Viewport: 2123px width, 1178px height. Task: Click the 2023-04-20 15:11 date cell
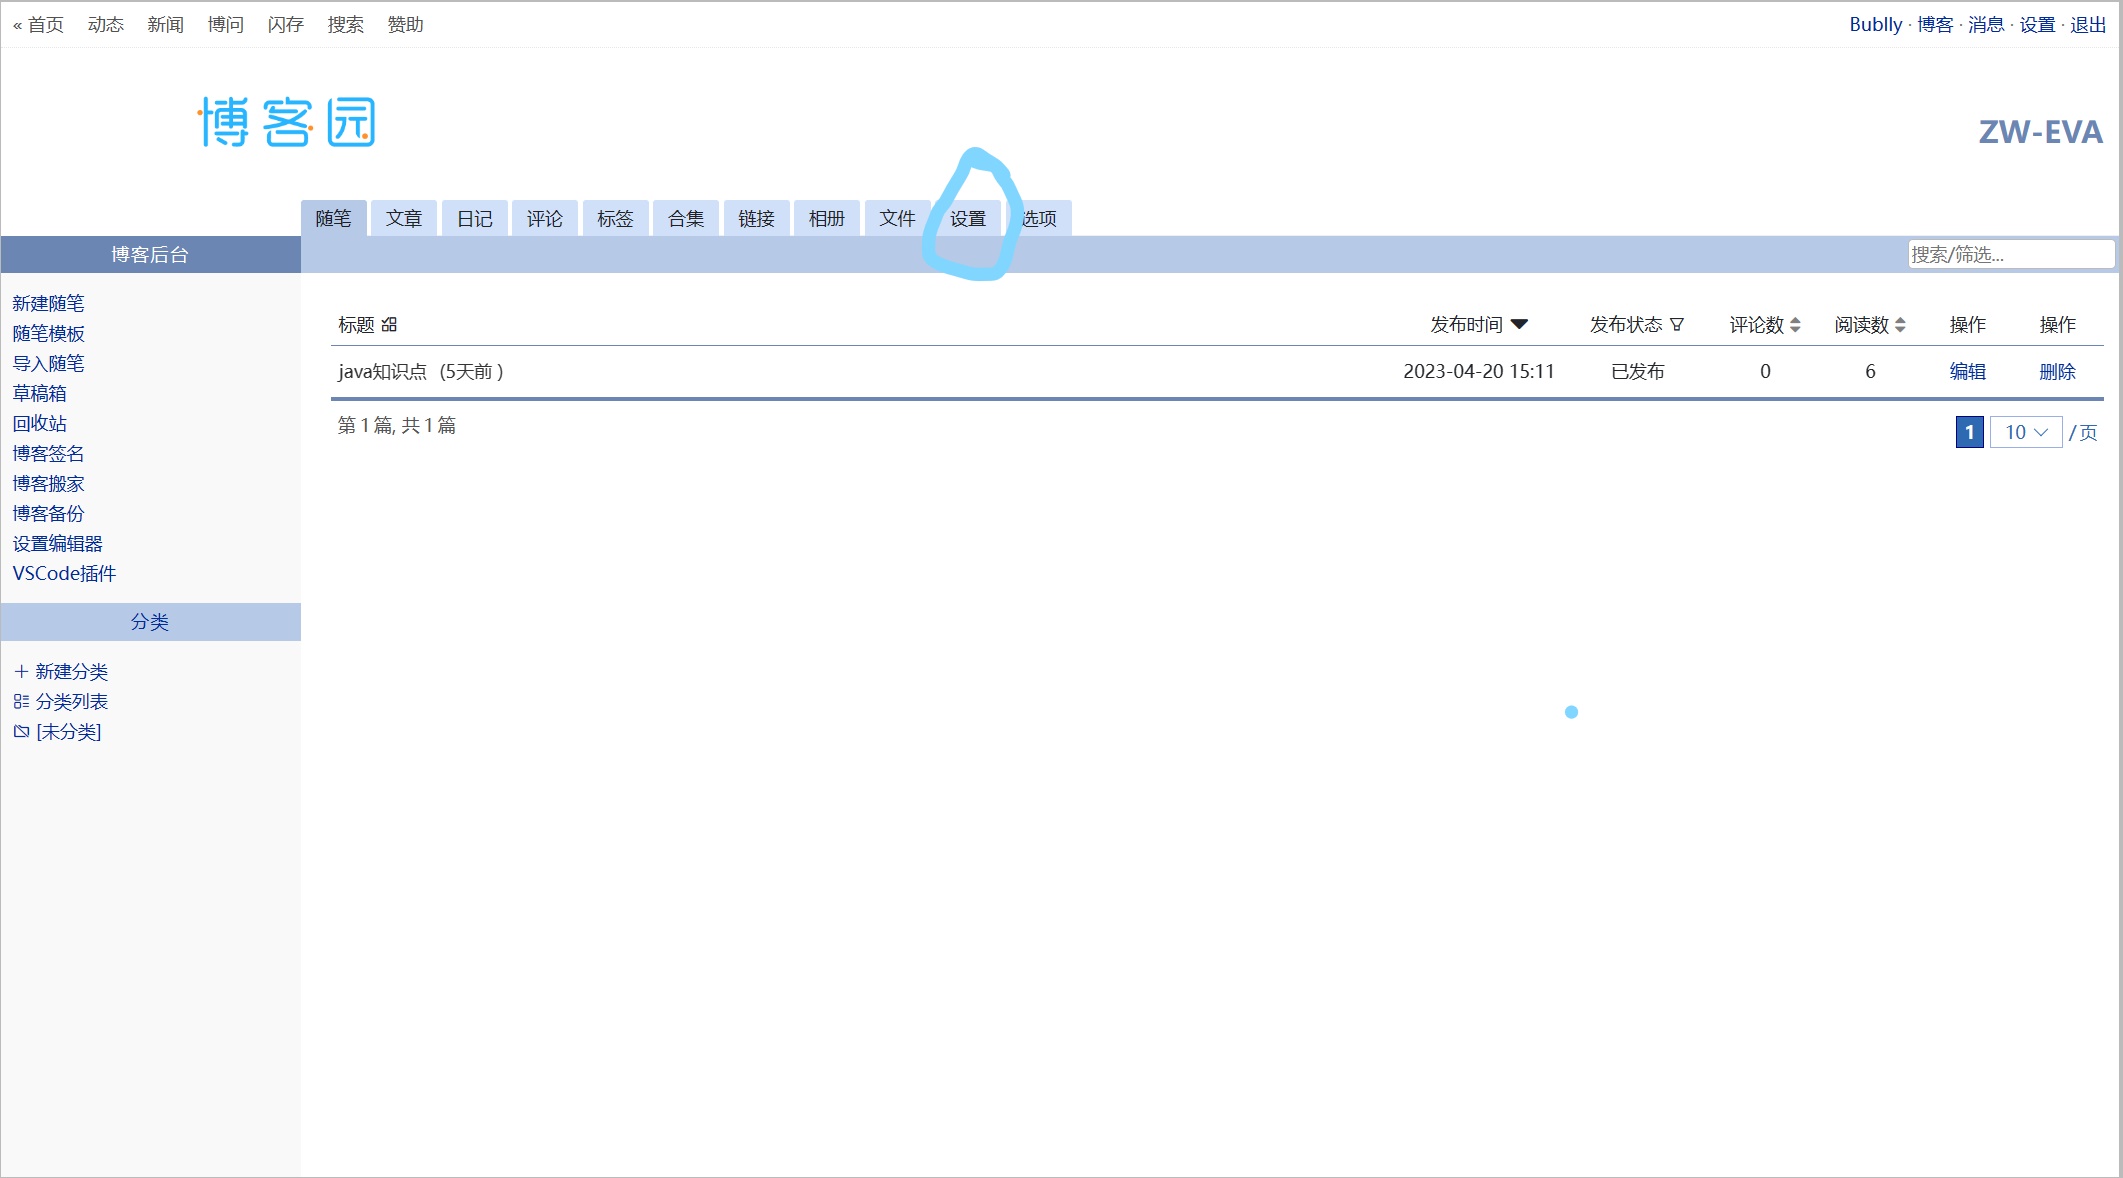[1479, 371]
